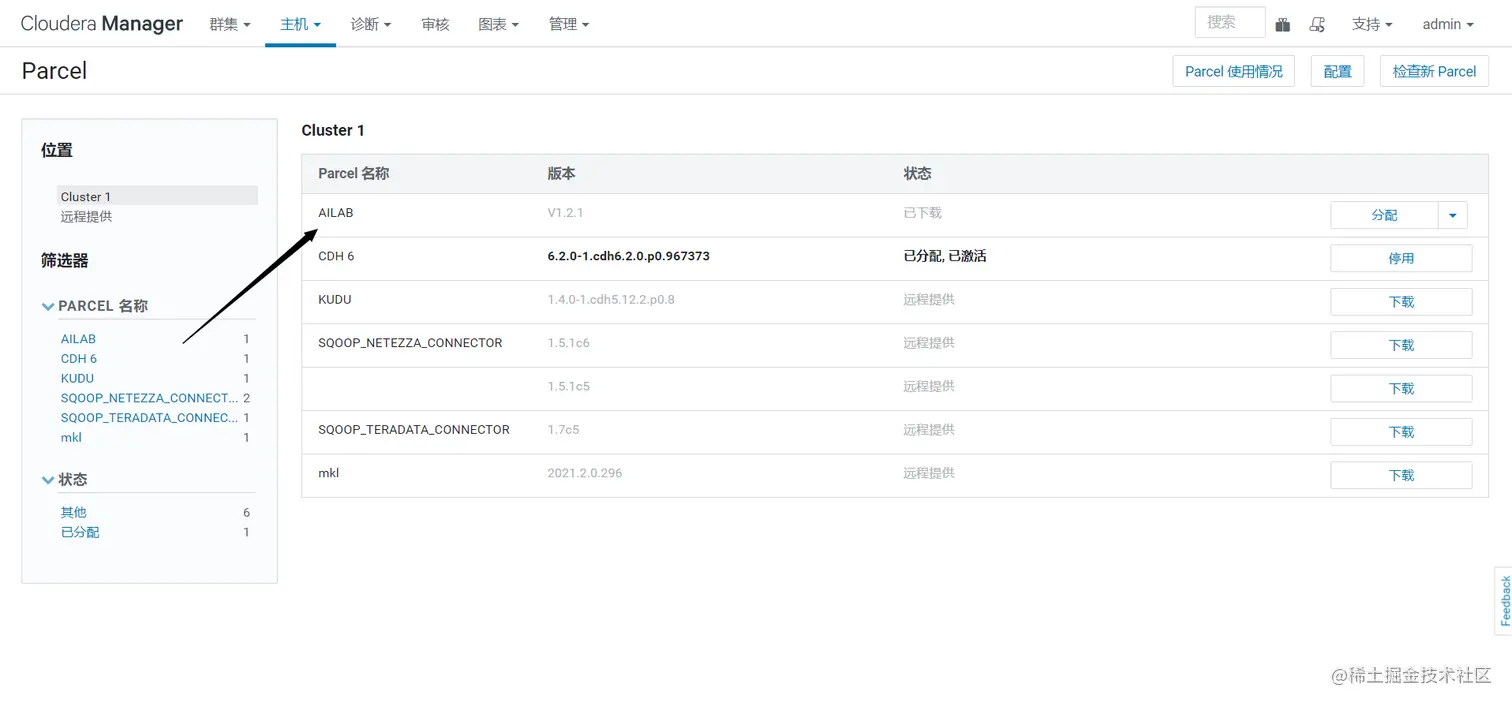Focus the 搜索 search field

[x=1230, y=22]
